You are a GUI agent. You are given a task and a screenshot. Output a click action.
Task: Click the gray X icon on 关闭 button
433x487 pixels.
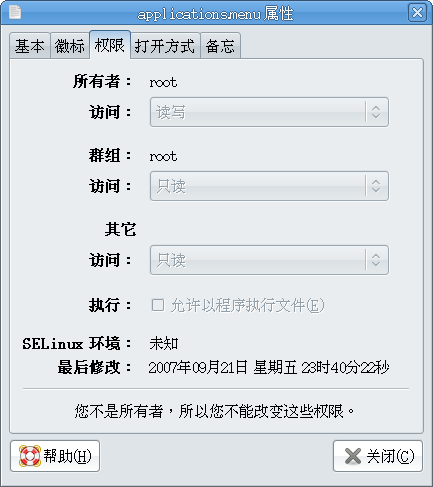(353, 456)
